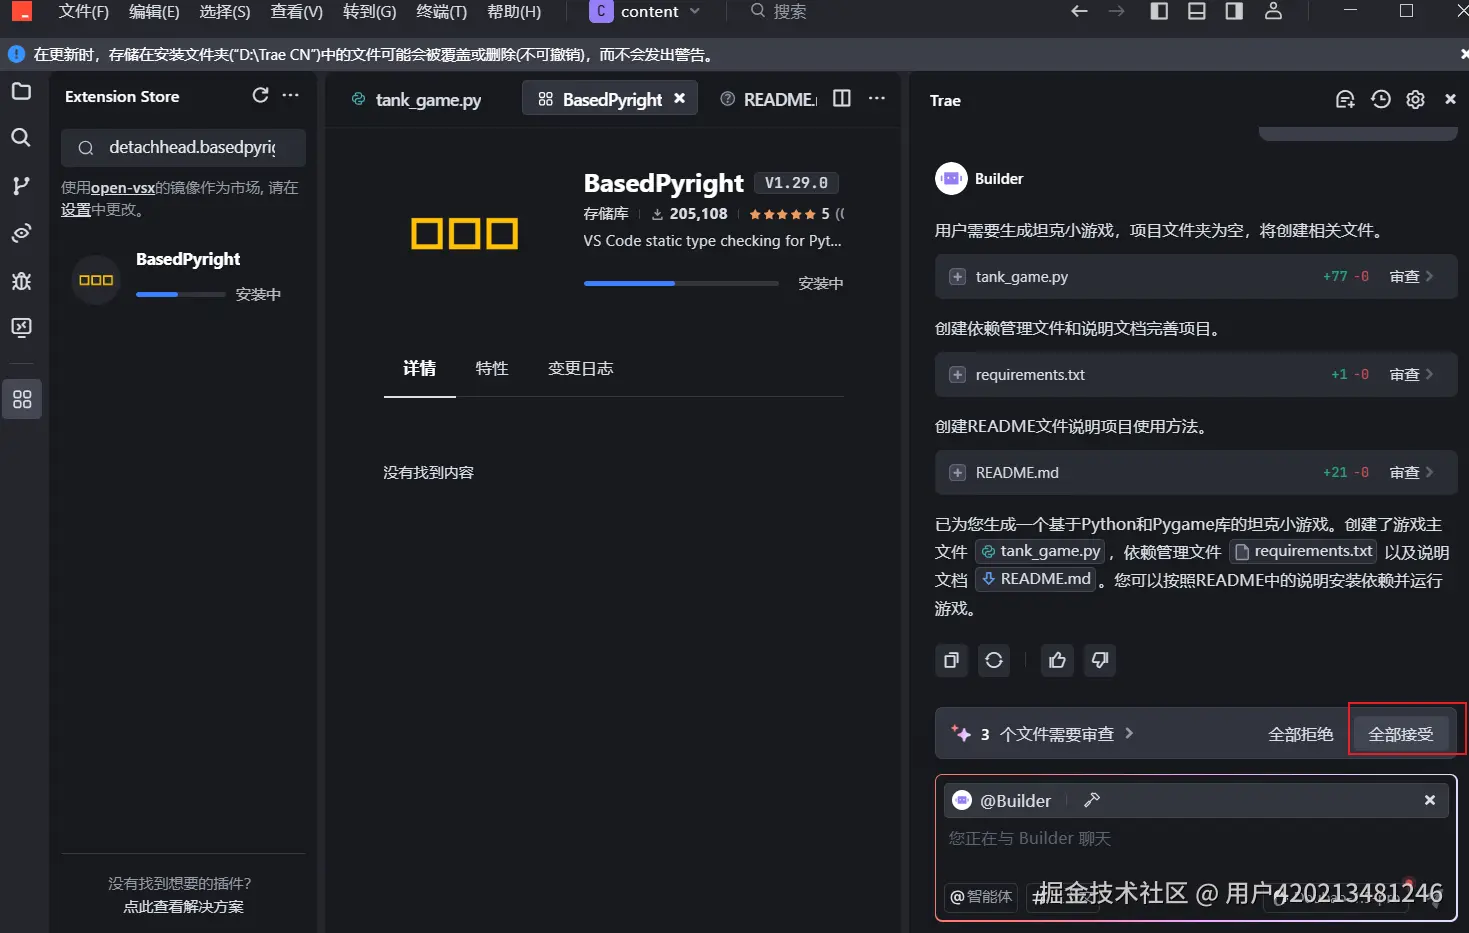Select the 详情 tab
Image resolution: width=1469 pixels, height=933 pixels.
point(419,368)
